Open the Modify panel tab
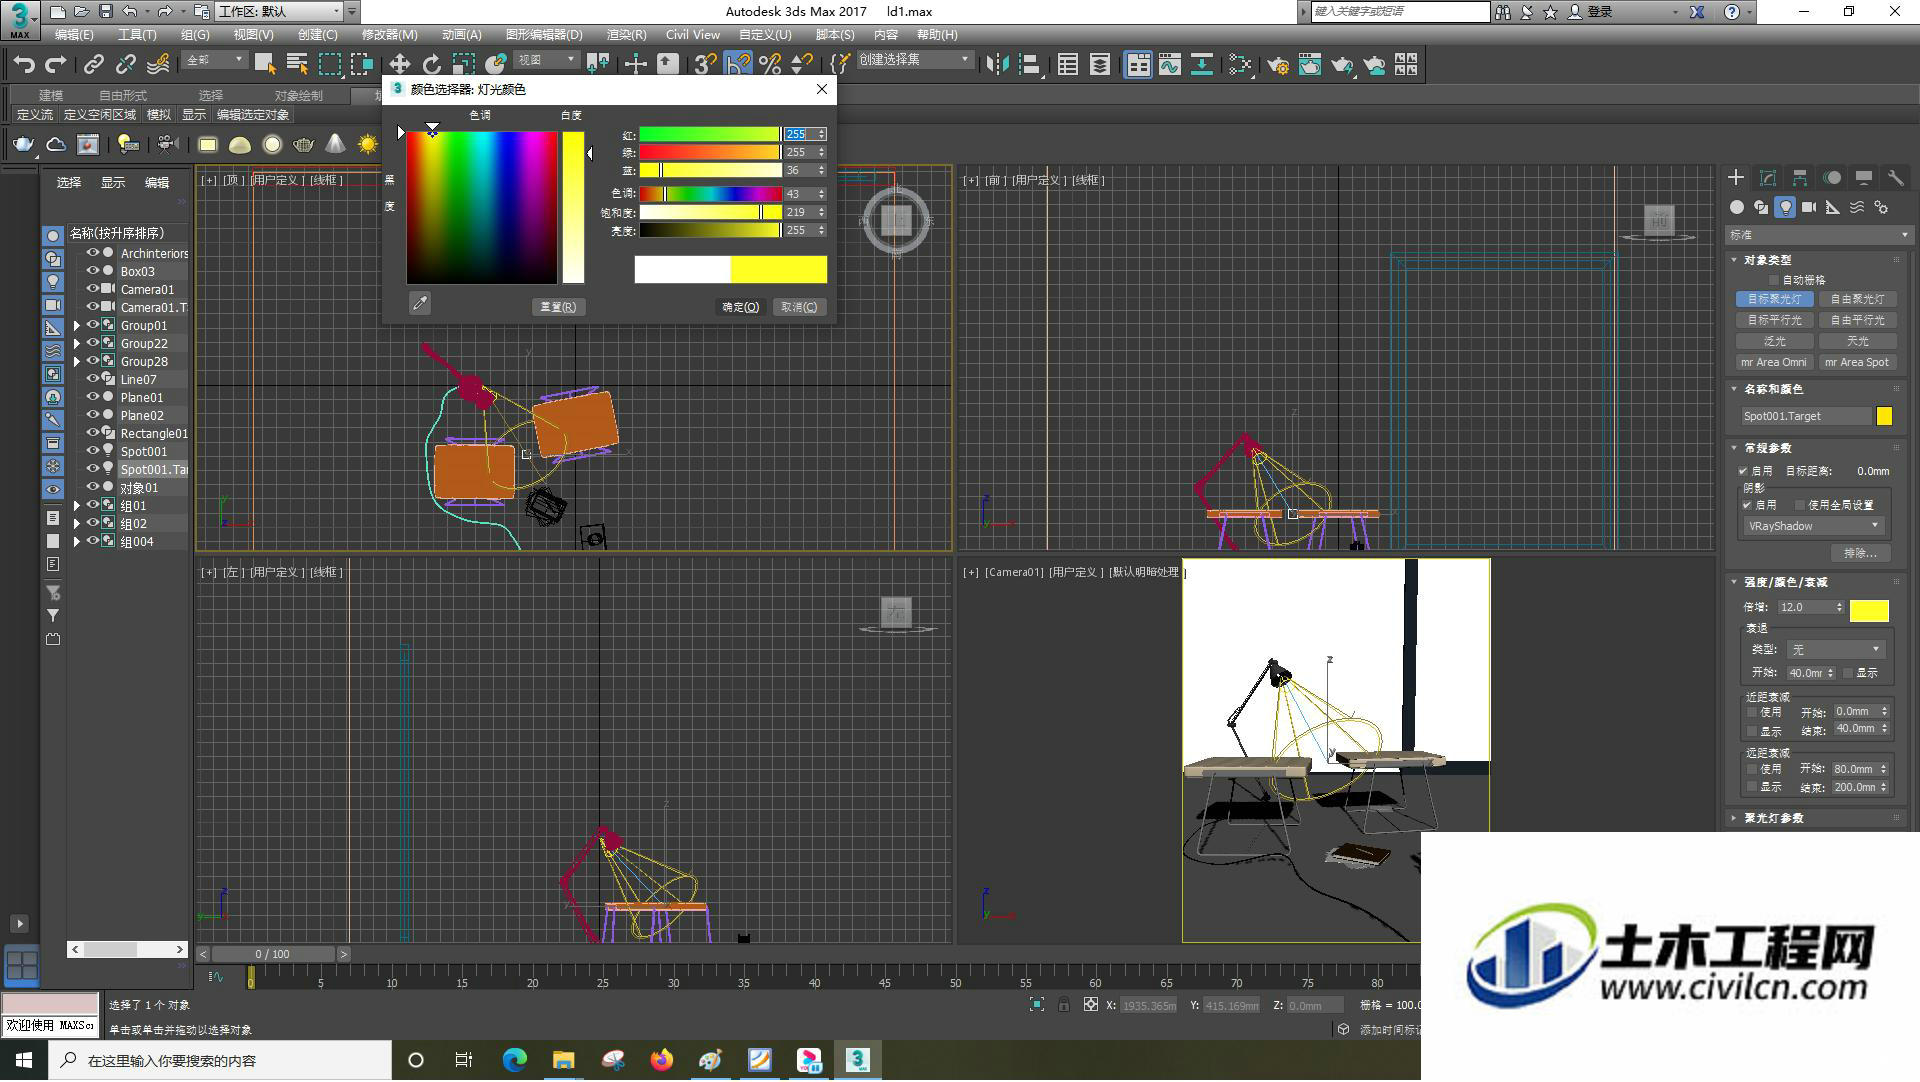Screen dimensions: 1920x1082 tap(1768, 177)
